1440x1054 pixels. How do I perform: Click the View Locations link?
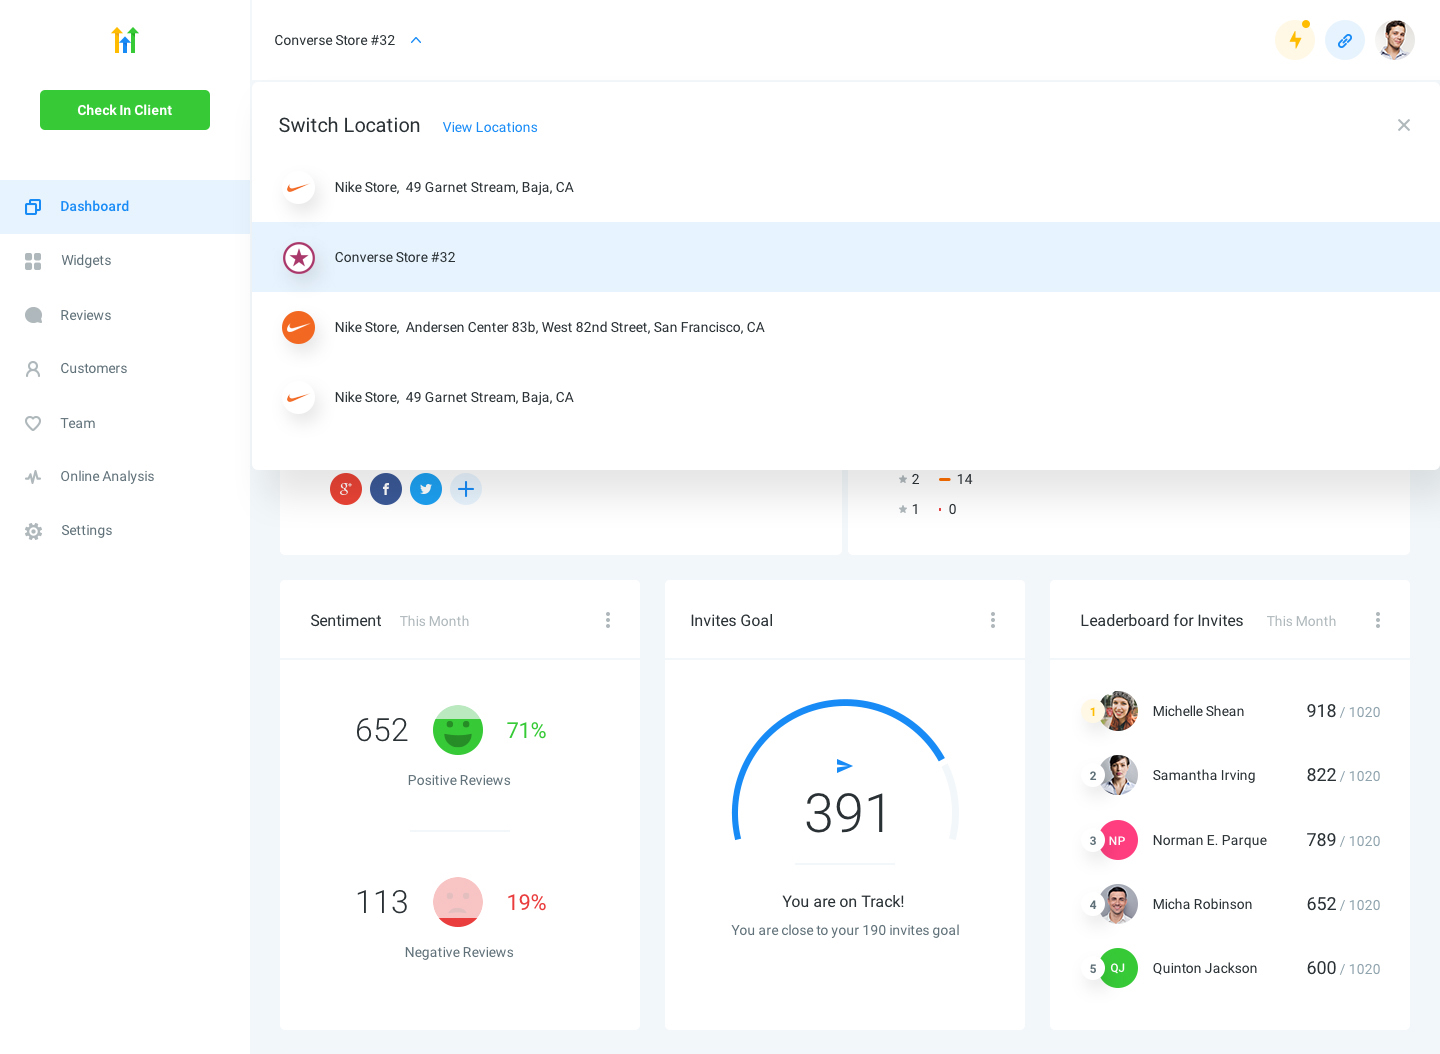(490, 127)
